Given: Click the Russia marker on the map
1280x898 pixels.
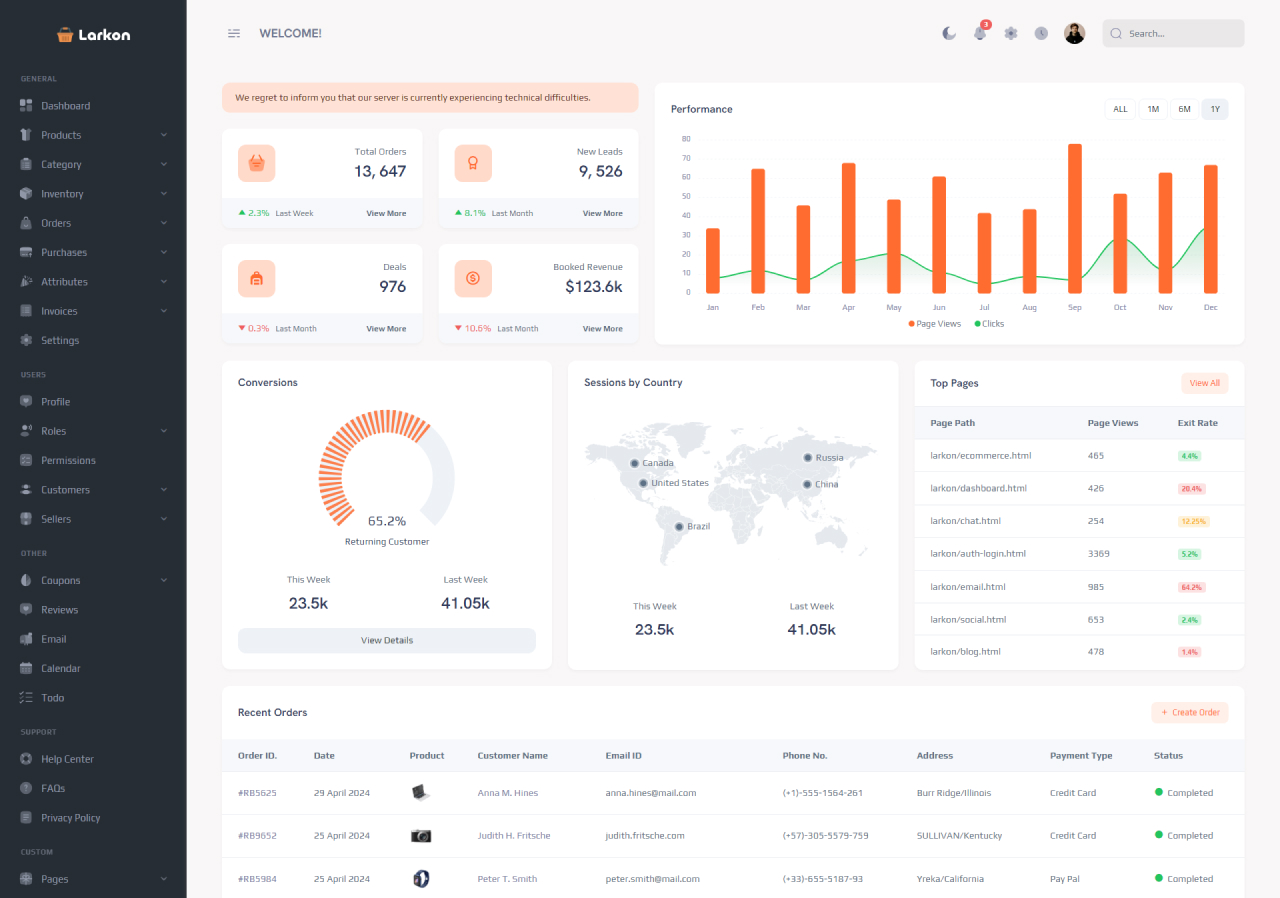Looking at the screenshot, I should tap(808, 457).
